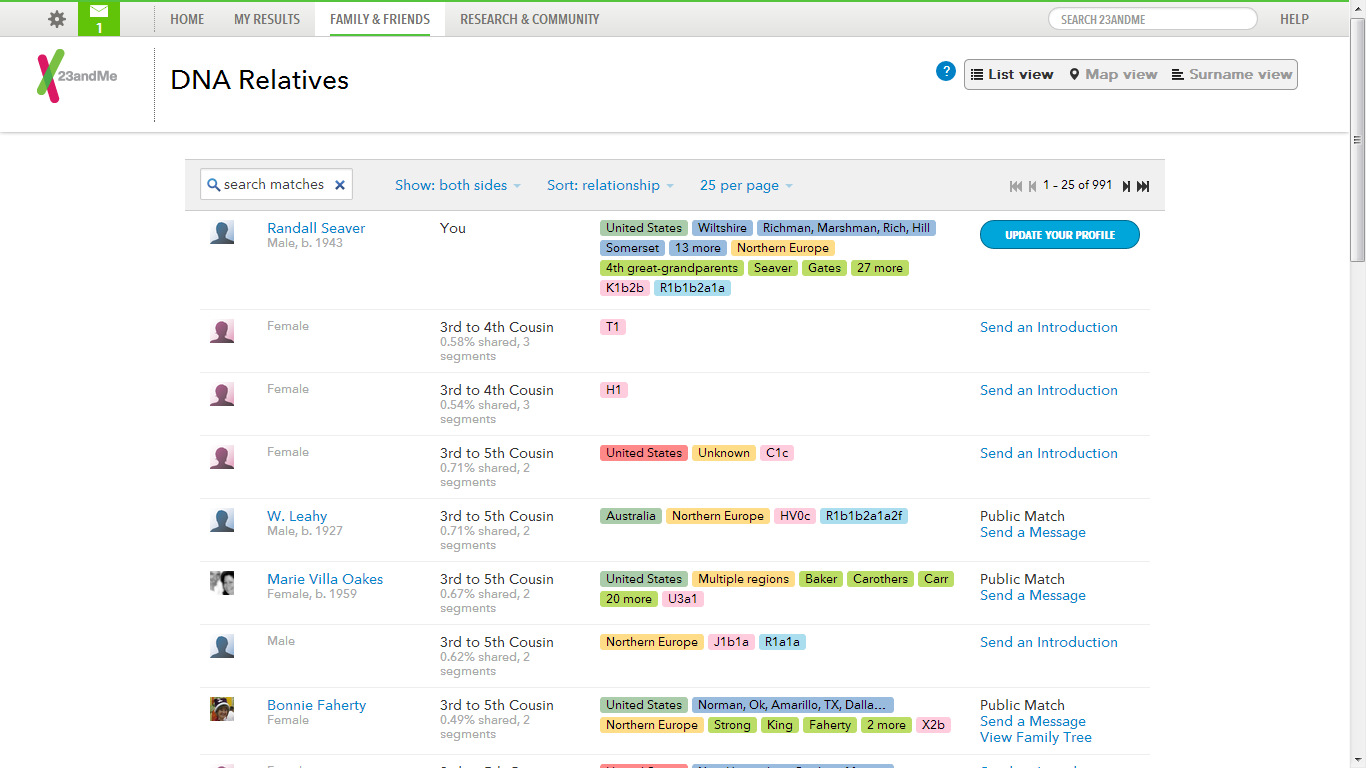This screenshot has height=768, width=1366.
Task: Open the Show: both sides dropdown
Action: [457, 185]
